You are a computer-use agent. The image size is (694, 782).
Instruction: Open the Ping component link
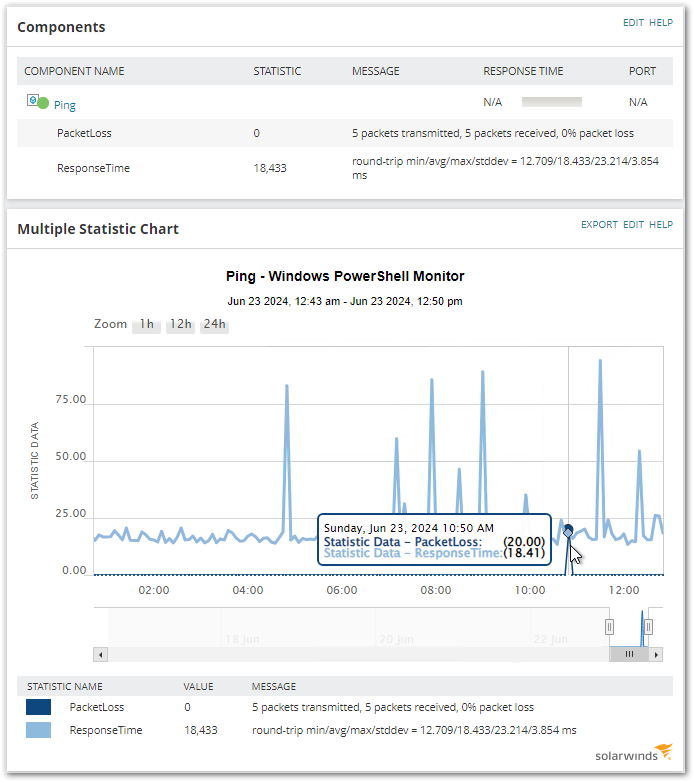click(x=65, y=105)
